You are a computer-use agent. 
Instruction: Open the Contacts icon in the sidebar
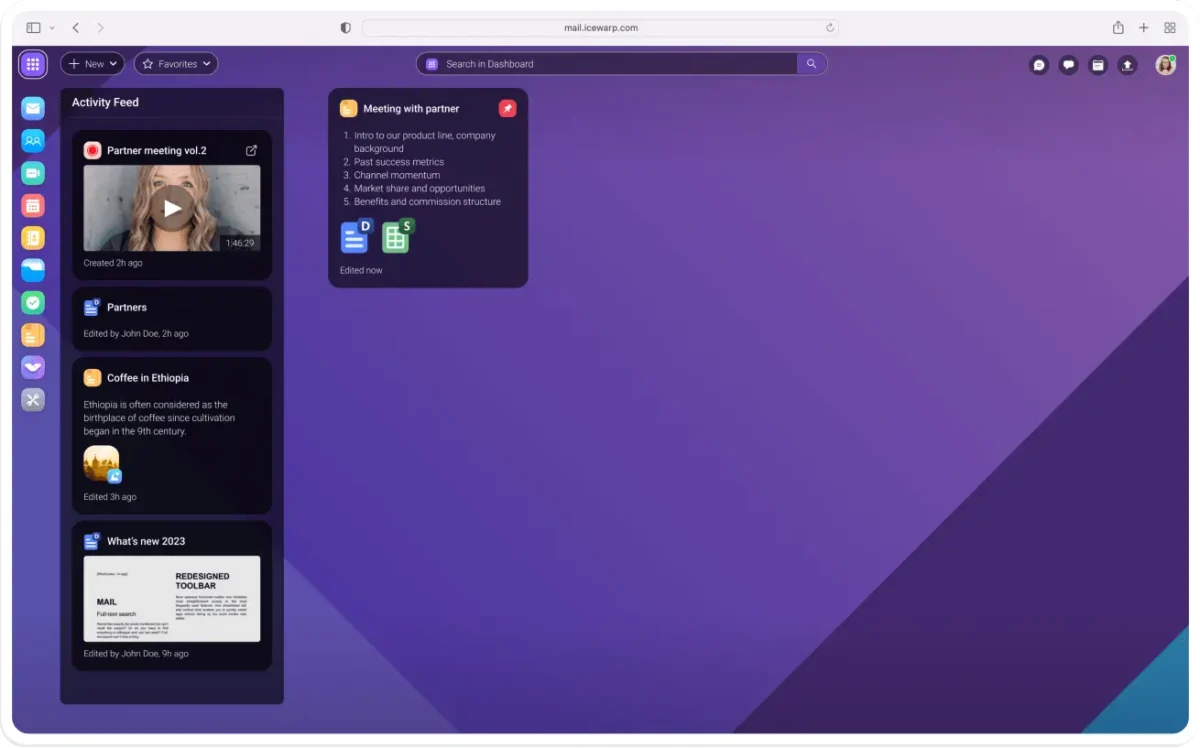click(33, 141)
